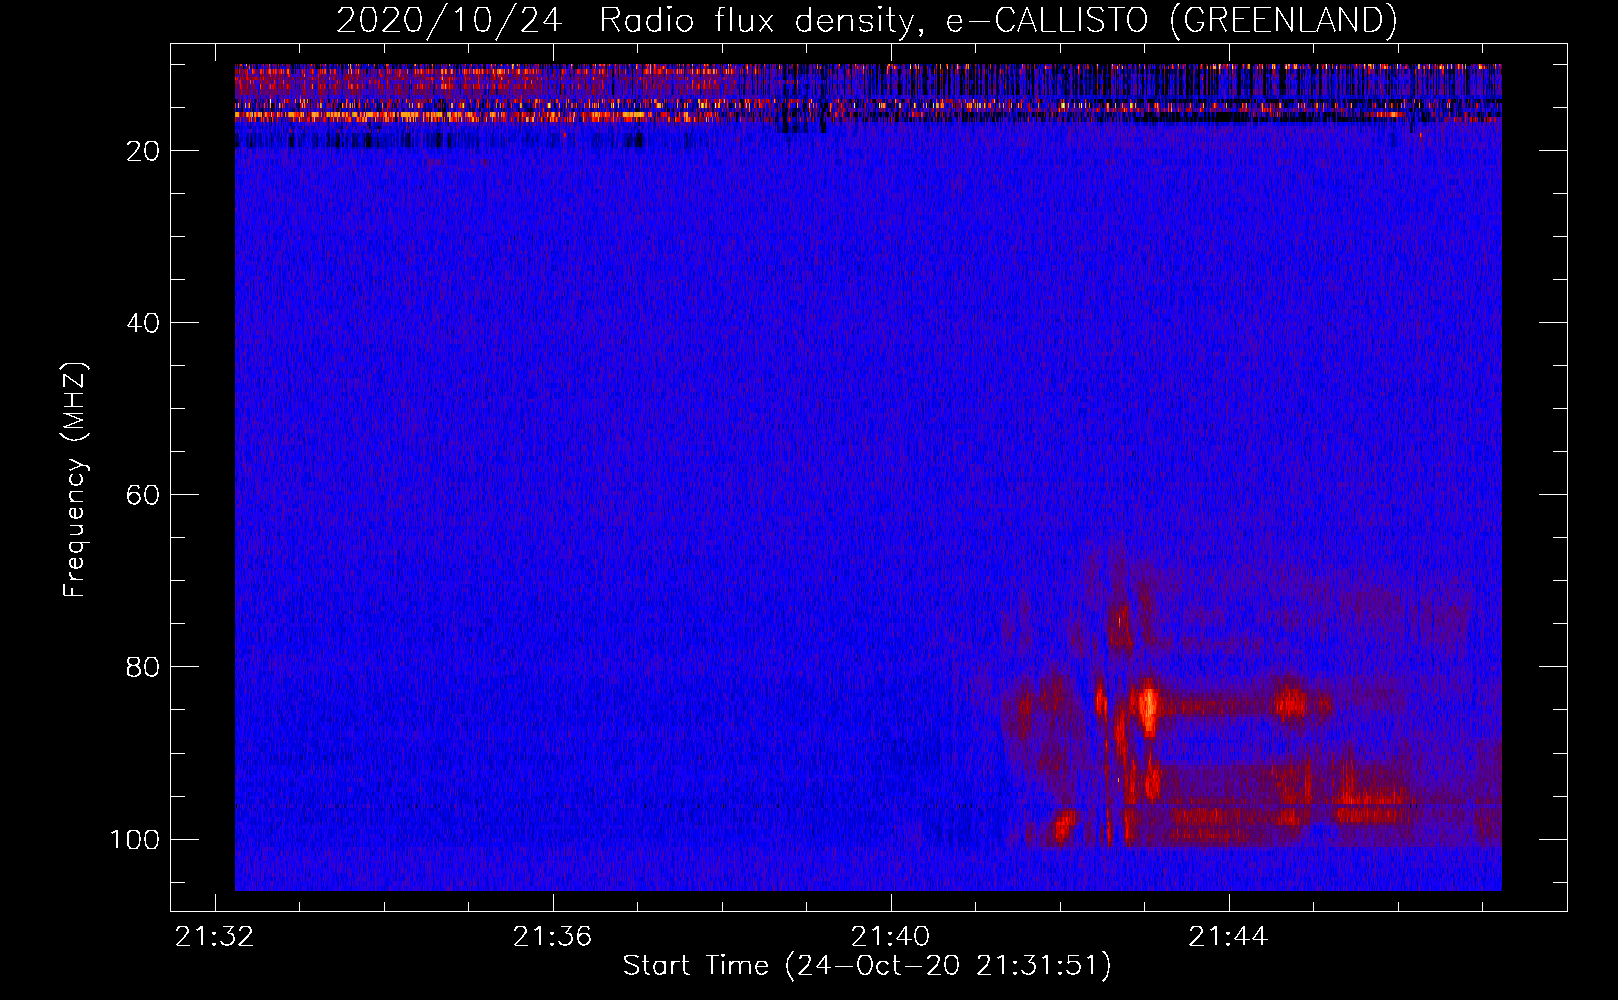1618x1000 pixels.
Task: Click the bright burst spot near 100 MHz
Action: (1062, 826)
